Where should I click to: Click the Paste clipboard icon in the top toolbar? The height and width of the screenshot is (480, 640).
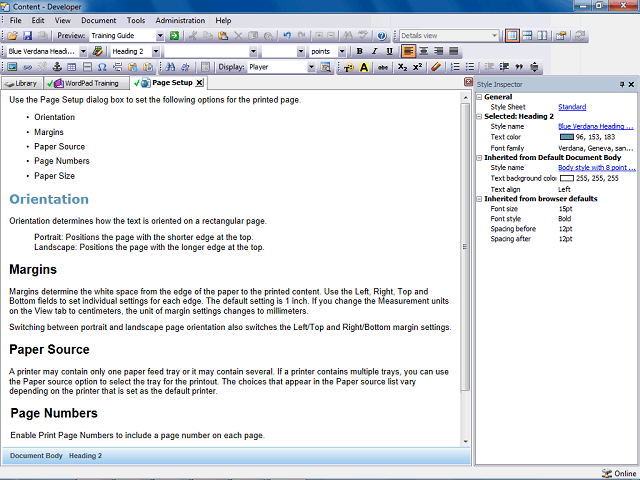coord(223,36)
